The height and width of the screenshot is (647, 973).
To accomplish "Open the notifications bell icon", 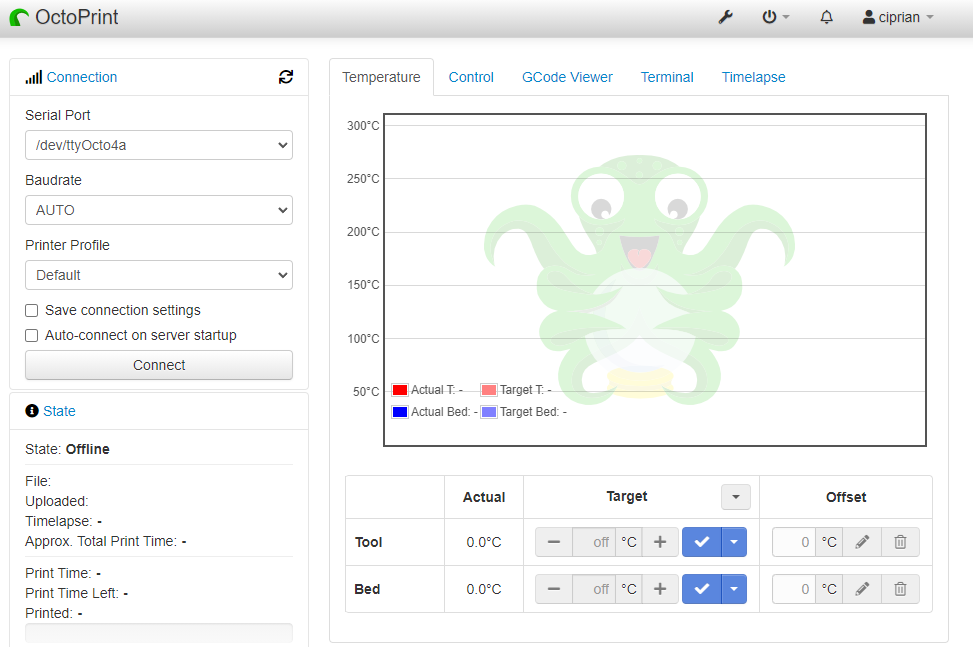I will click(827, 17).
